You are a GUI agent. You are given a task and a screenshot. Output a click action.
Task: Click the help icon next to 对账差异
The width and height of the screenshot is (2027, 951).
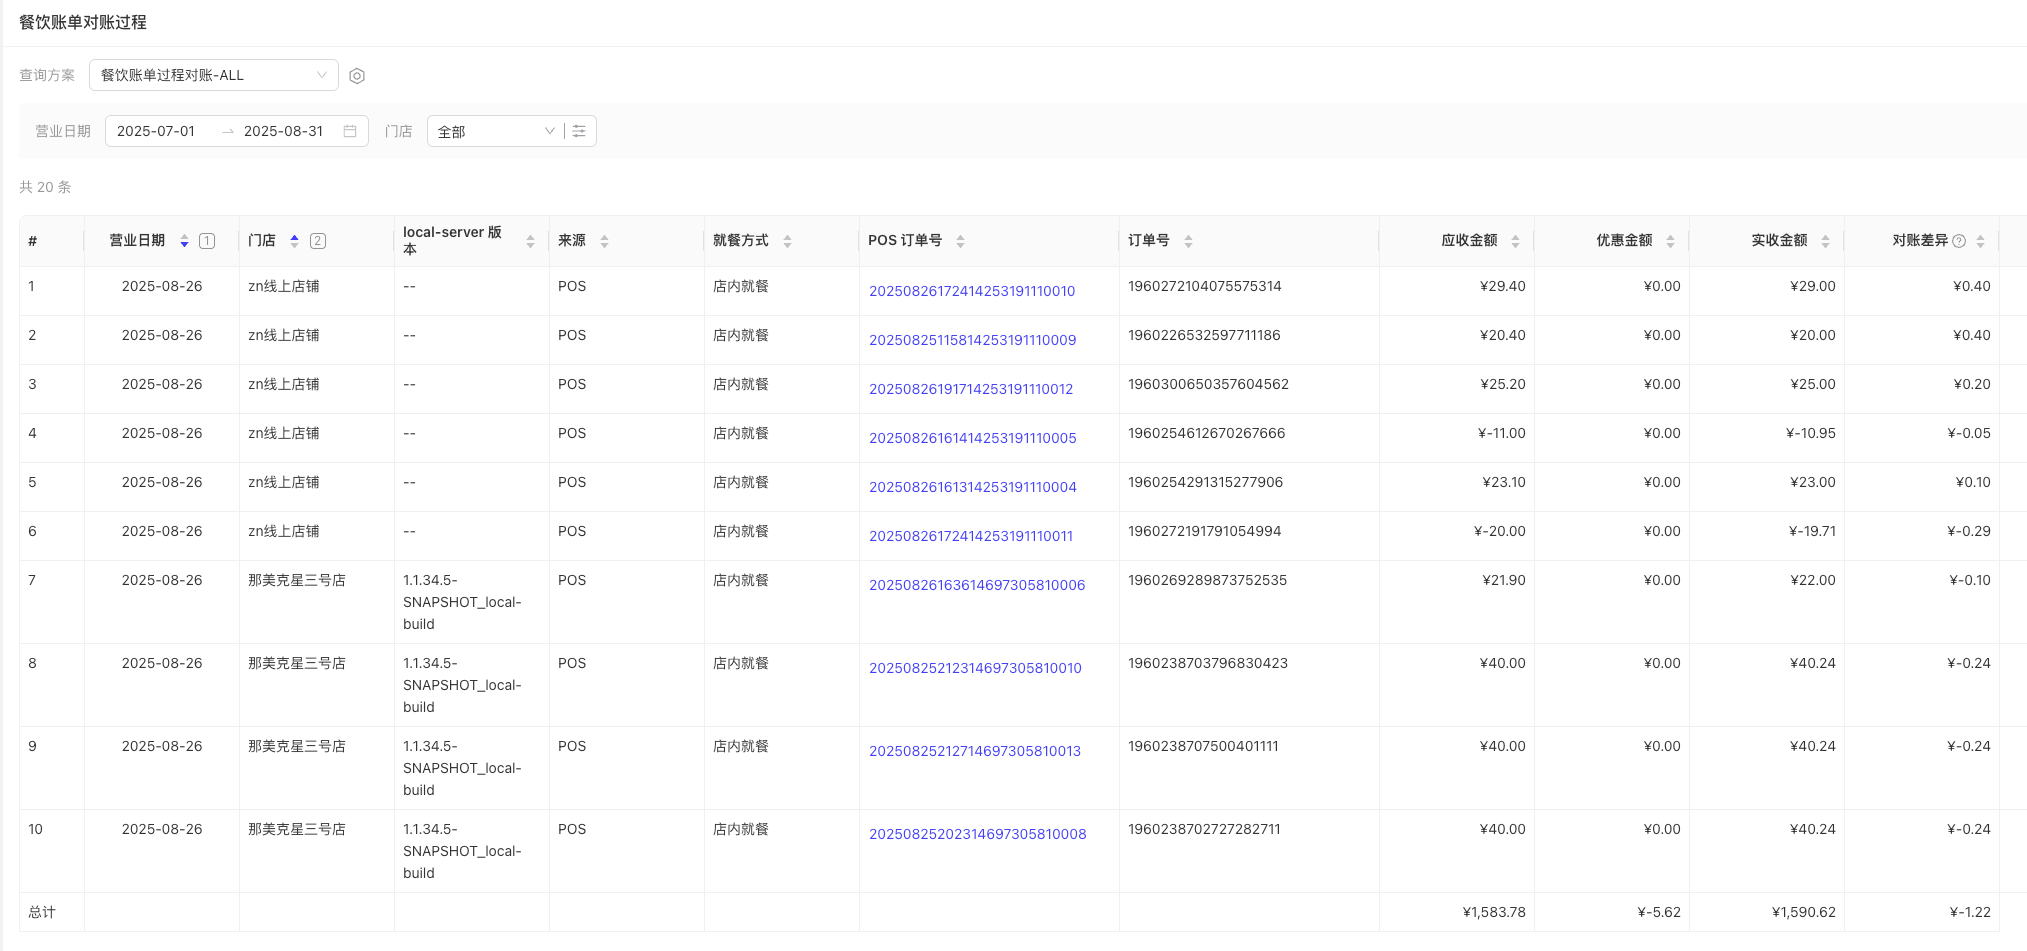pyautogui.click(x=1959, y=241)
